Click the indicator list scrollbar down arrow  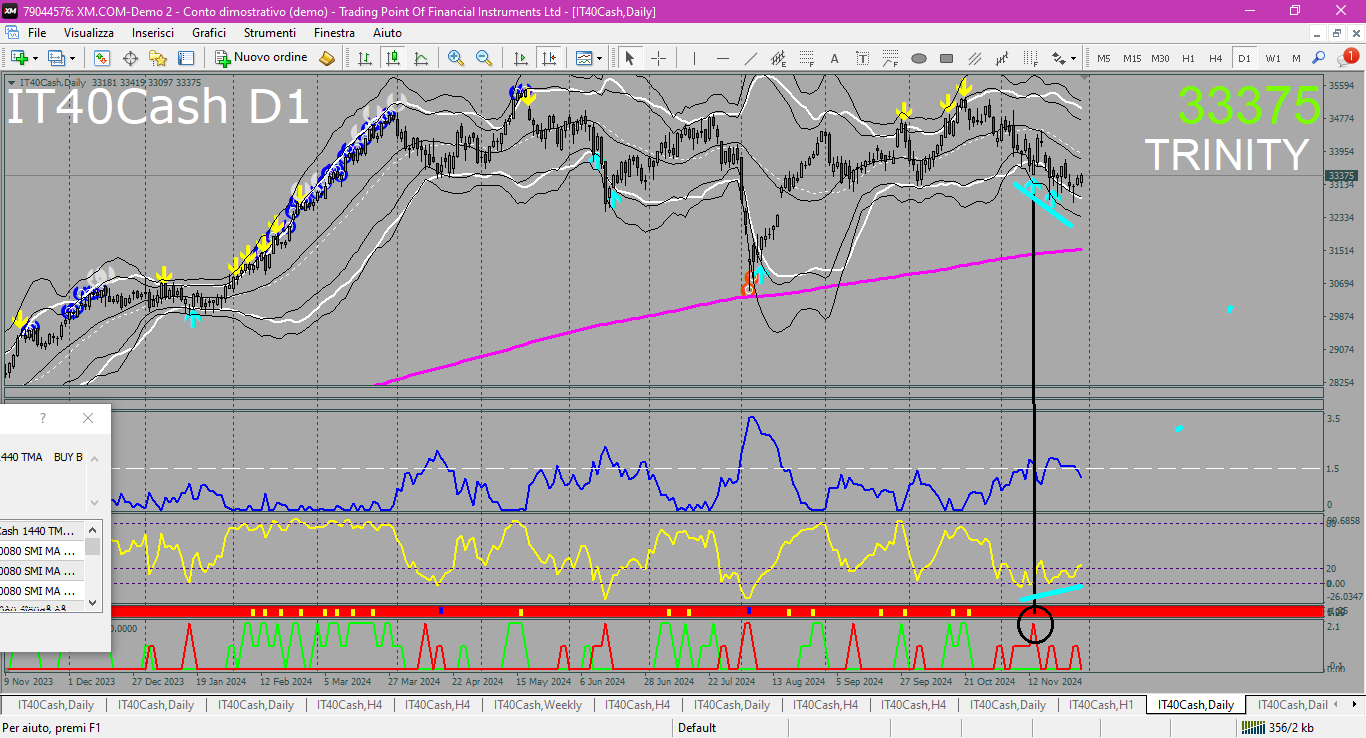[x=93, y=602]
